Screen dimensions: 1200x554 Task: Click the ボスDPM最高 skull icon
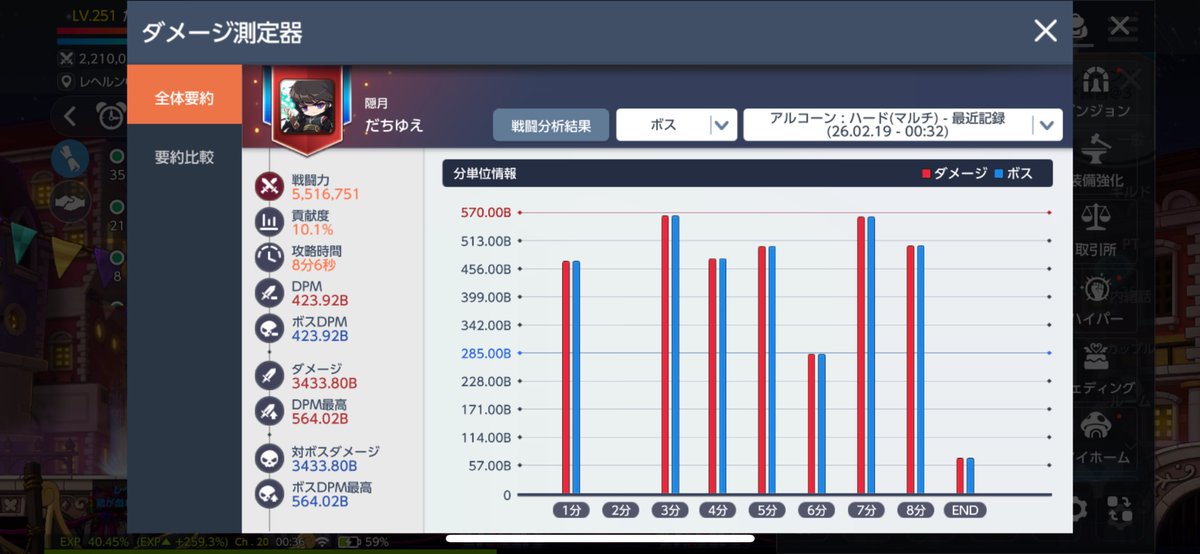(x=270, y=494)
